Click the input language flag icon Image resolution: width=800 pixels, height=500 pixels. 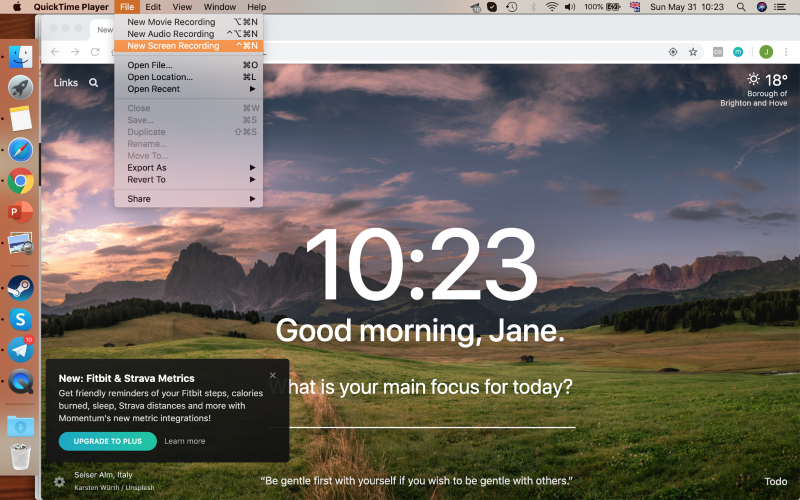[635, 7]
